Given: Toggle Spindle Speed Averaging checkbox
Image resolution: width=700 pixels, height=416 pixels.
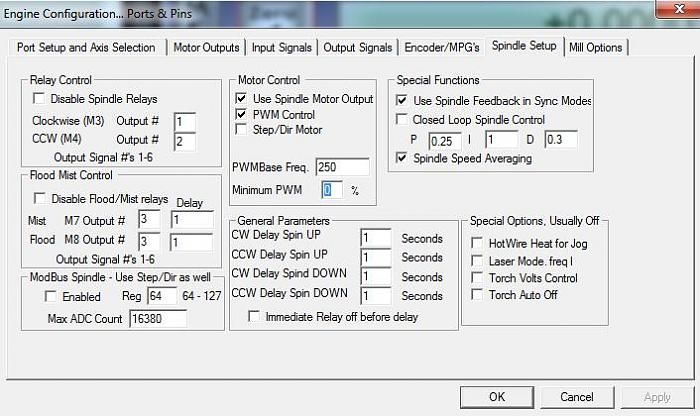Looking at the screenshot, I should (x=402, y=158).
